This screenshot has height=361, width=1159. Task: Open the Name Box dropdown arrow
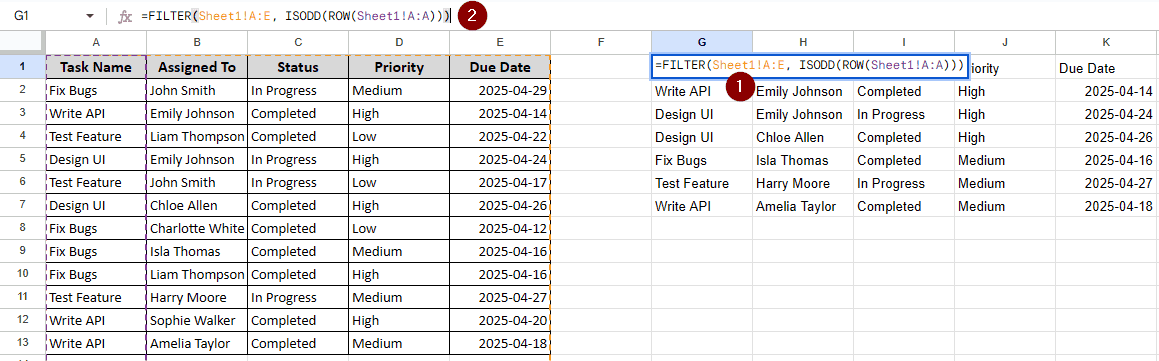[x=90, y=16]
